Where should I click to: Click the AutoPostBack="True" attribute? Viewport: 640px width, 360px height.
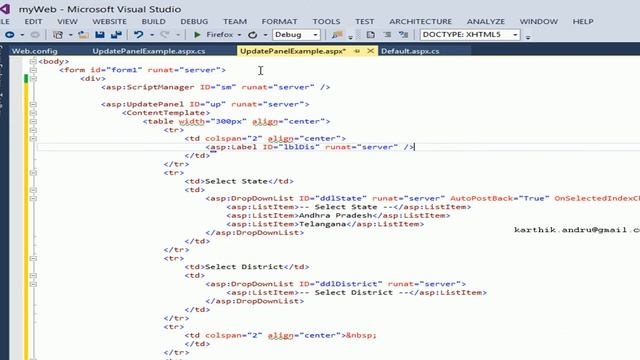point(500,198)
